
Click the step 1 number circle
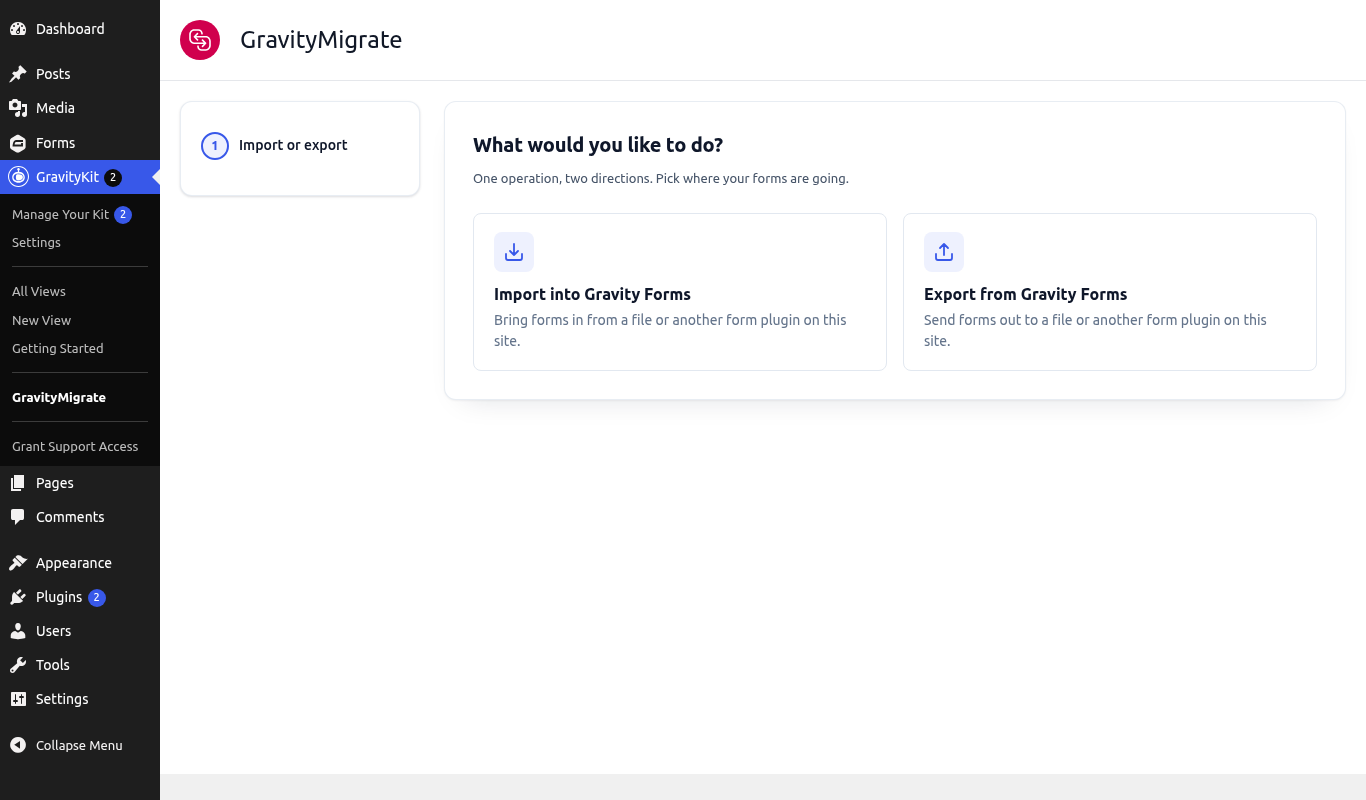click(x=215, y=146)
